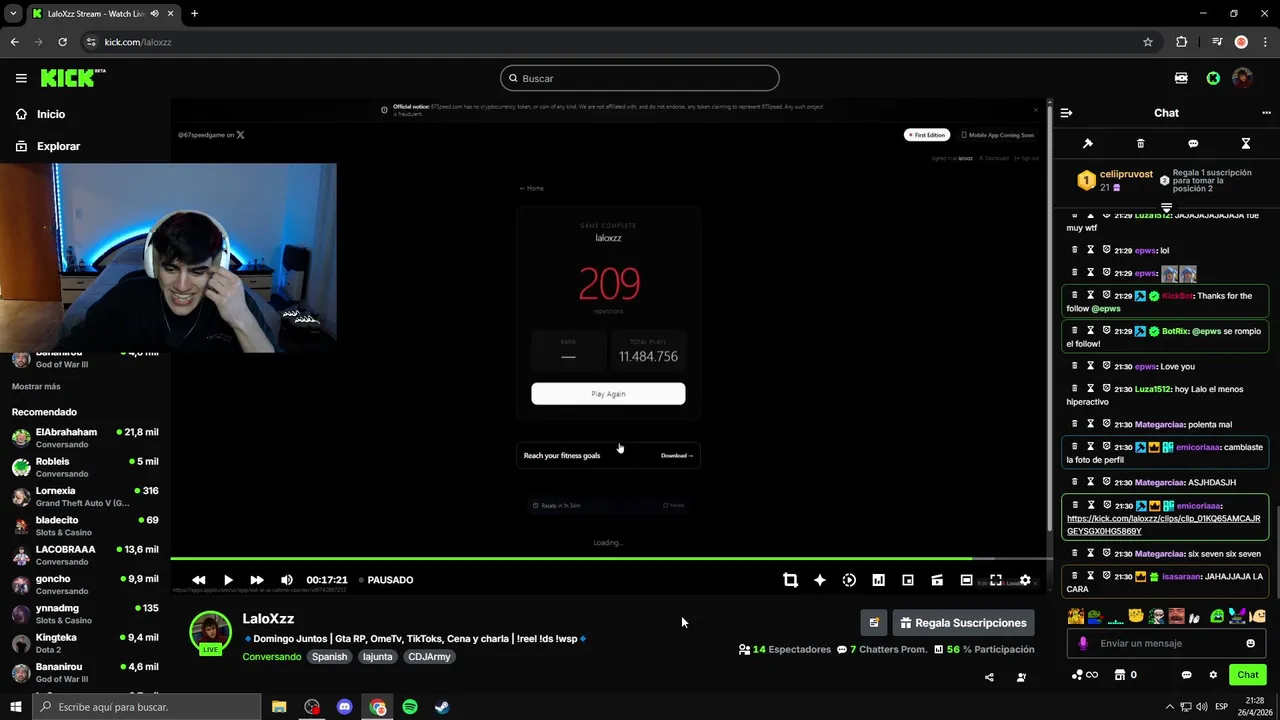Toggle theater mode icon
The height and width of the screenshot is (720, 1280).
[x=966, y=580]
